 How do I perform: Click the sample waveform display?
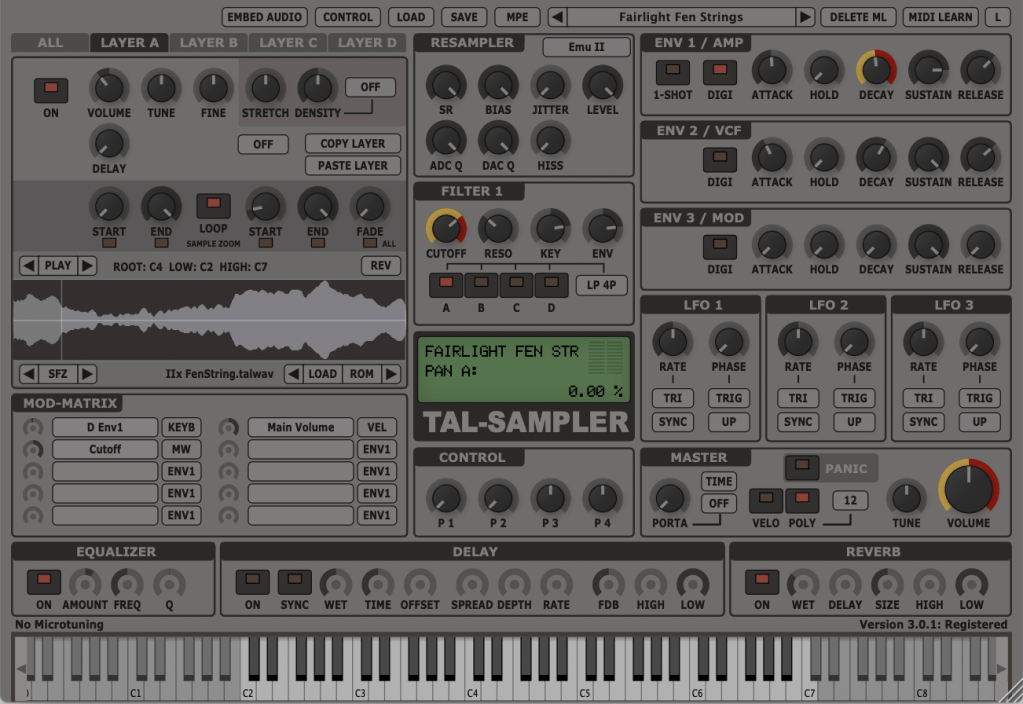pos(209,320)
